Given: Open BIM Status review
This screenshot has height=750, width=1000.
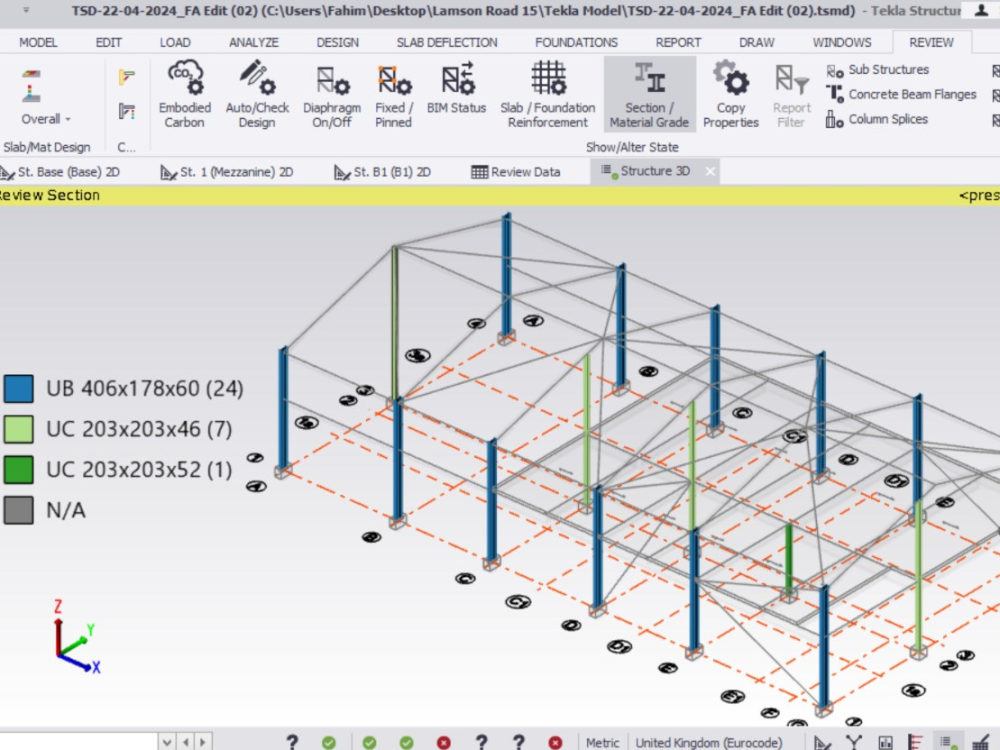Looking at the screenshot, I should click(456, 88).
